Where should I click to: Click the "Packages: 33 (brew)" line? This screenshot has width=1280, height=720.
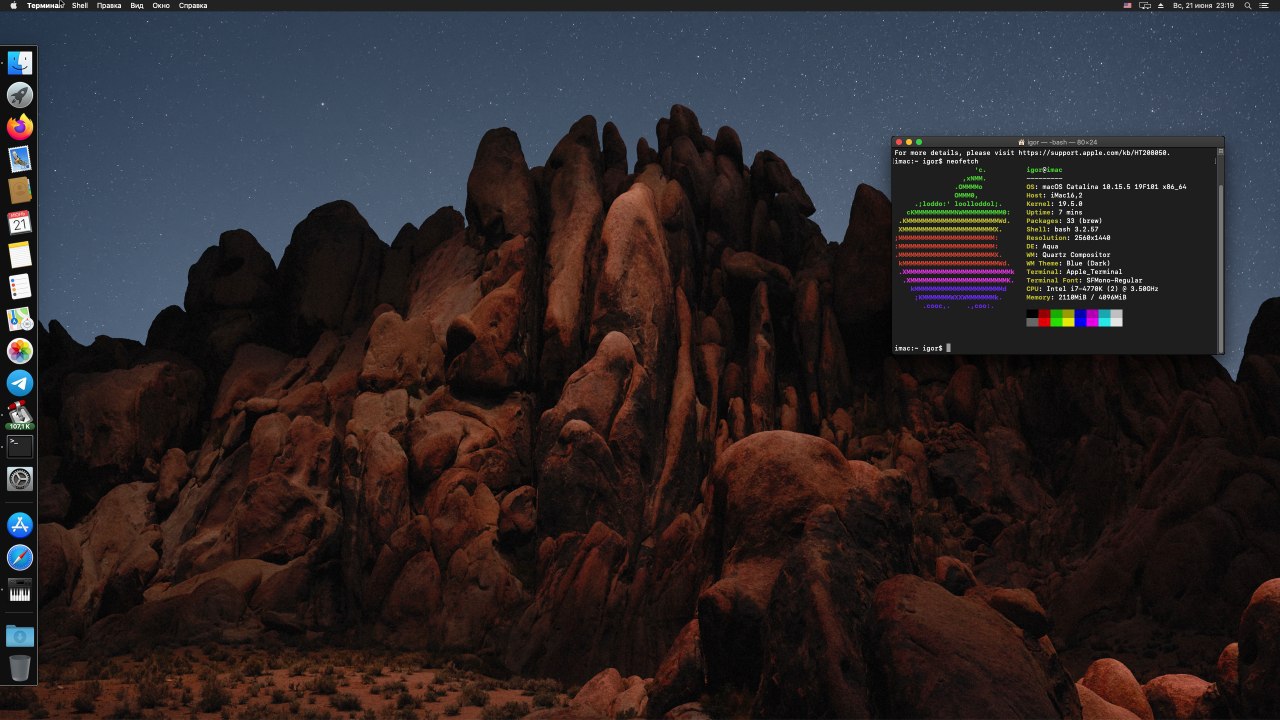(x=1064, y=221)
